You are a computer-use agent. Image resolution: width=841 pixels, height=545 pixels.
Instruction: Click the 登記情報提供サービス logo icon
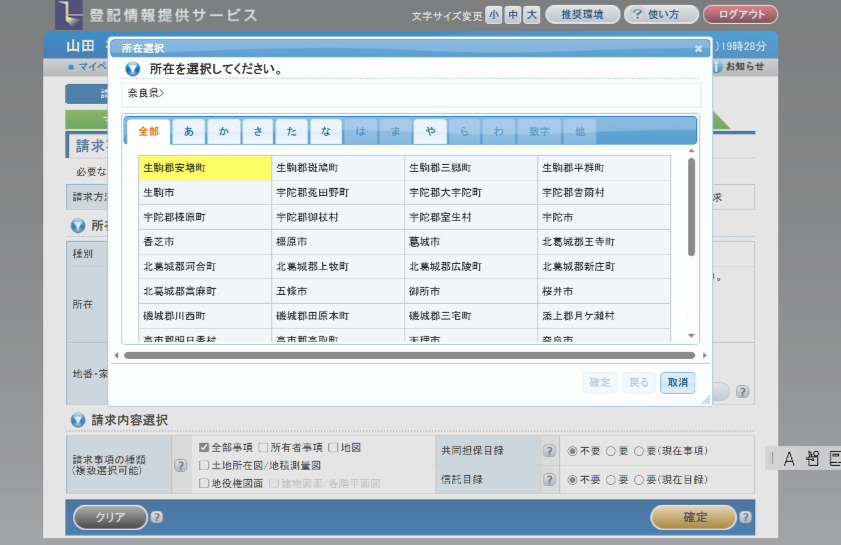point(68,14)
